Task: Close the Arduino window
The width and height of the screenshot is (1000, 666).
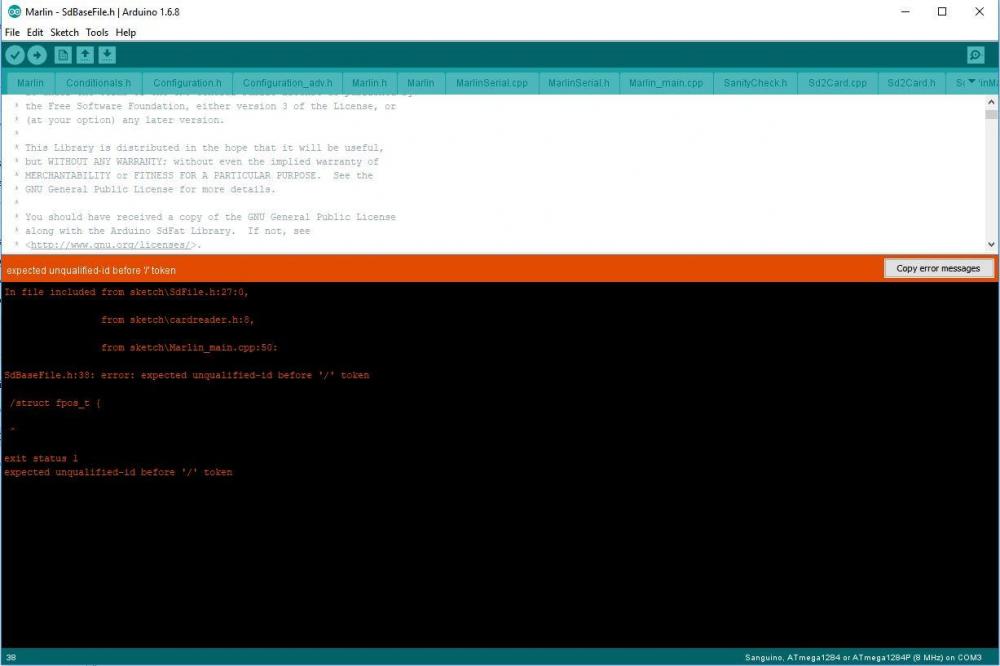Action: [x=980, y=11]
